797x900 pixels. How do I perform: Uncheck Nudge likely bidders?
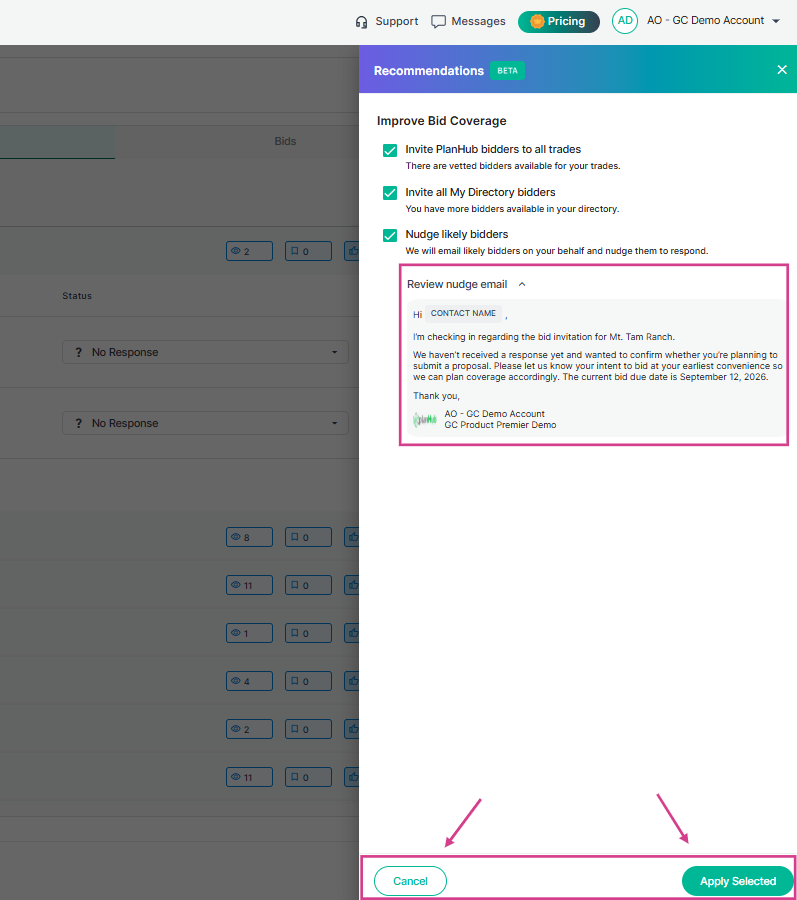tap(390, 235)
